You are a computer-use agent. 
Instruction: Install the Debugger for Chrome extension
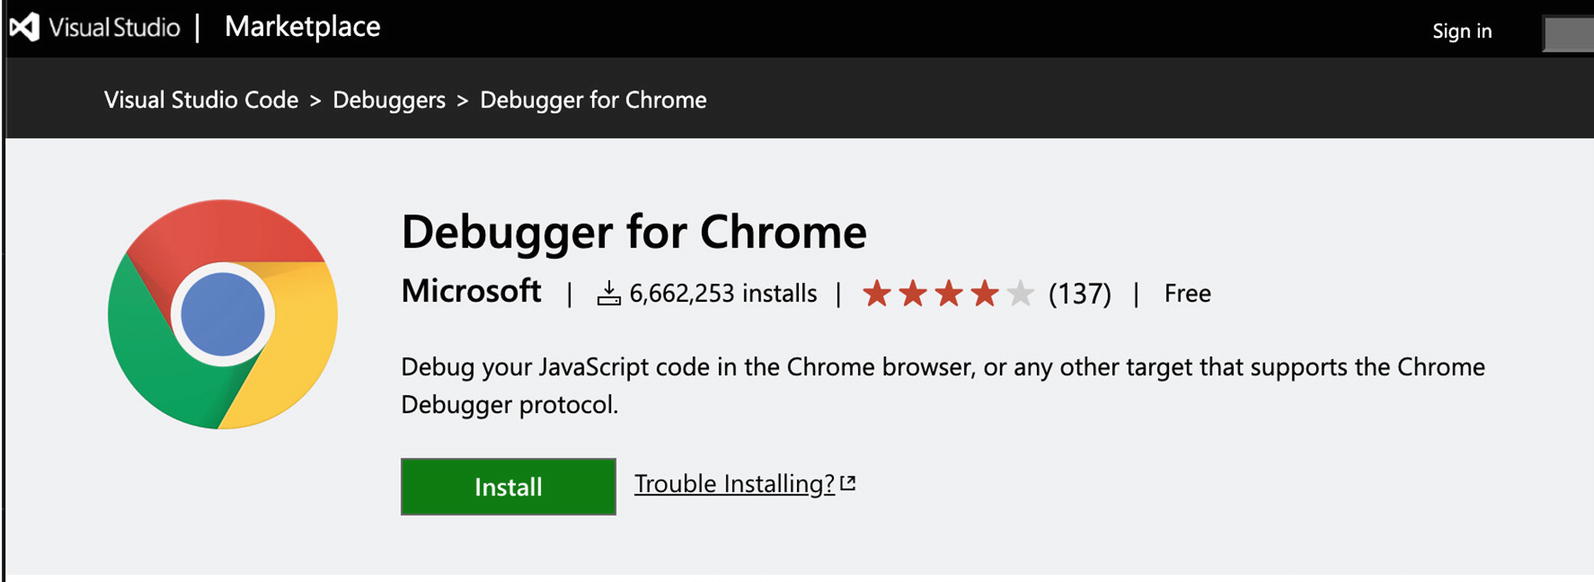click(x=508, y=487)
